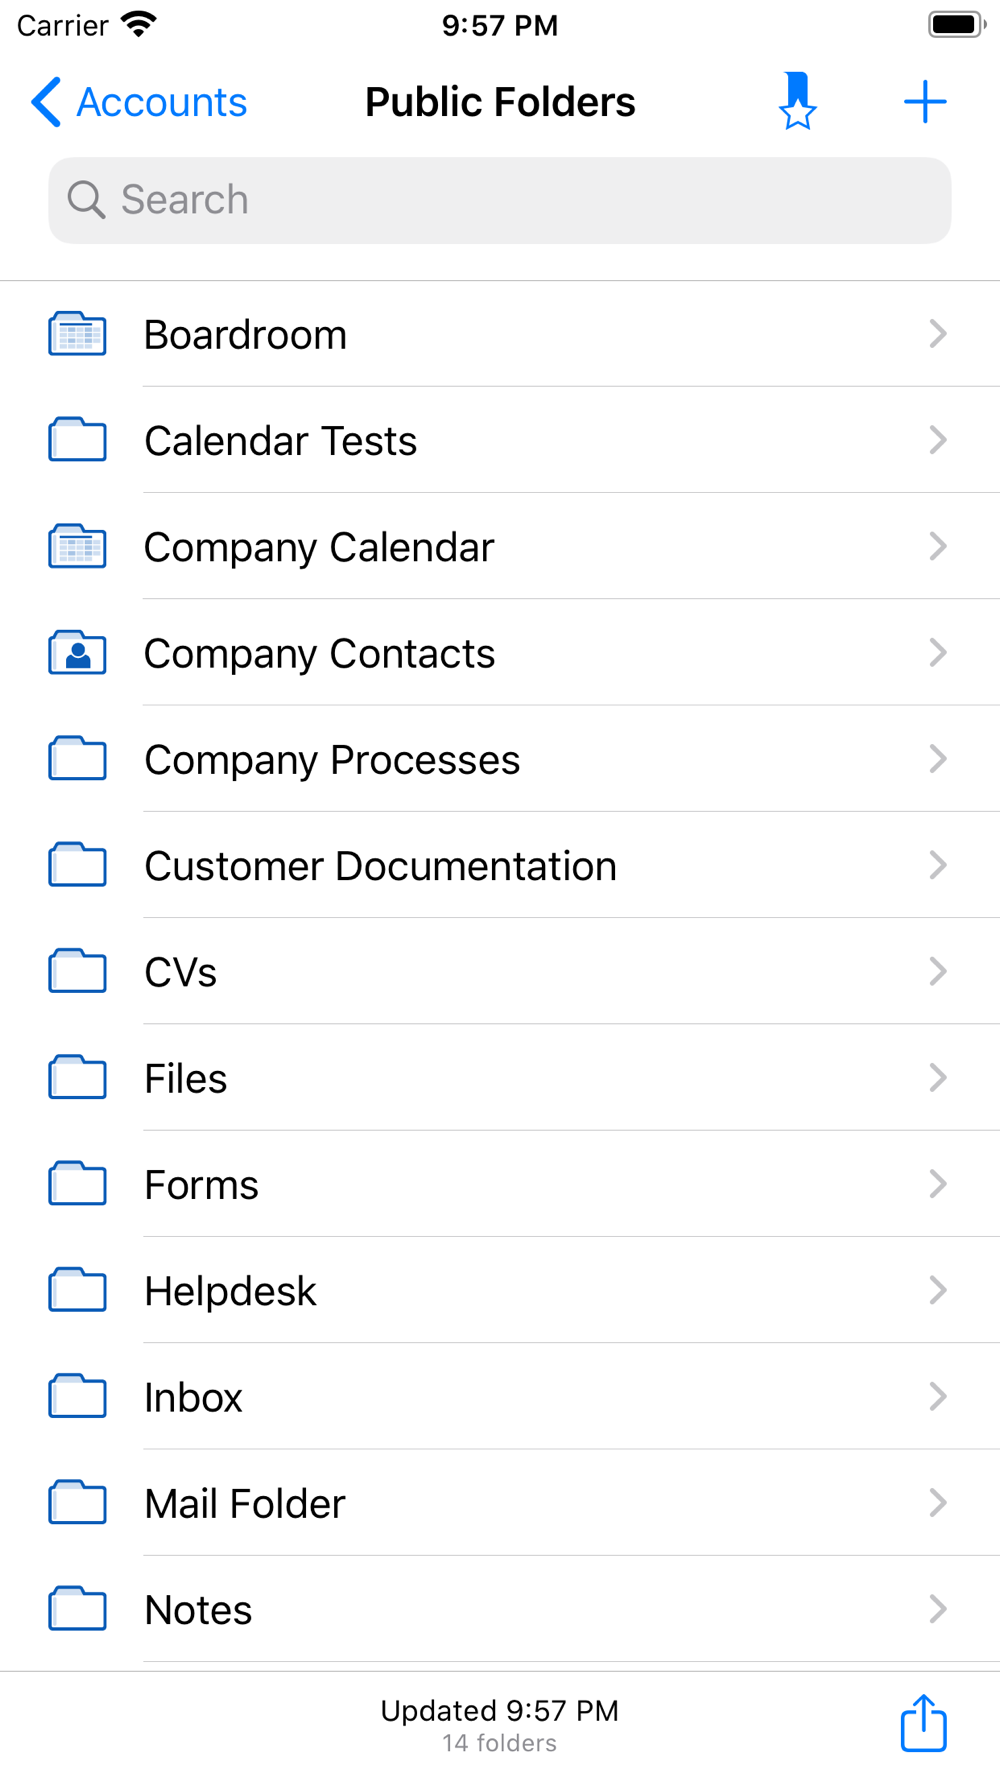
Task: Tap the Calendar Tests folder icon
Action: click(78, 440)
